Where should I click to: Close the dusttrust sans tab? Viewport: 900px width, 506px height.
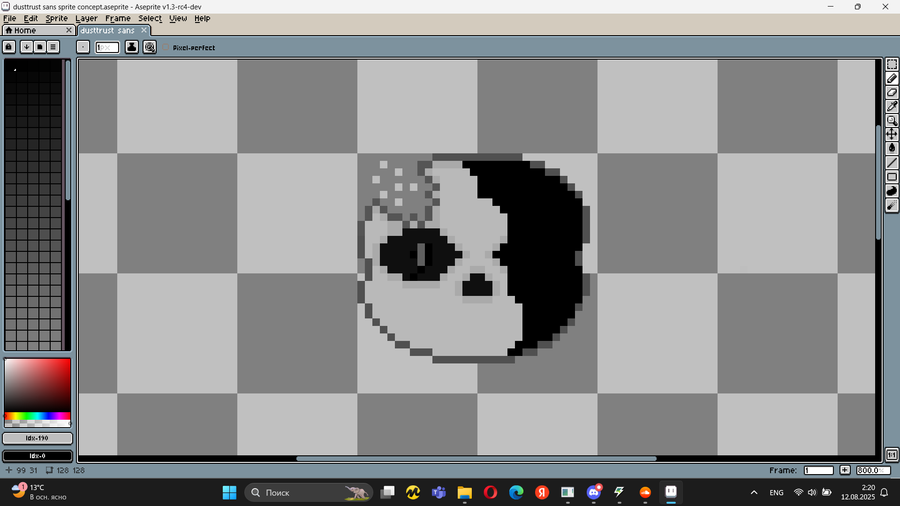[x=144, y=30]
